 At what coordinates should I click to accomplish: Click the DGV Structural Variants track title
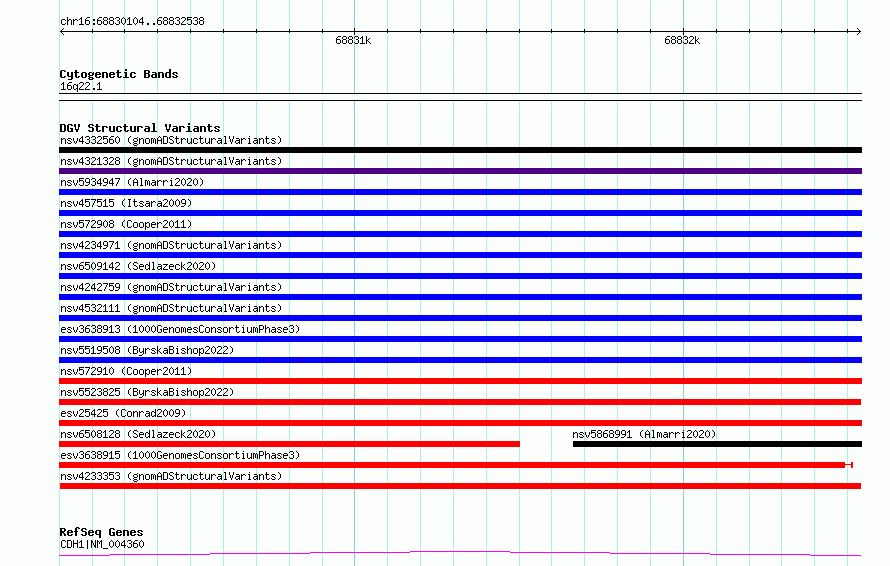140,128
